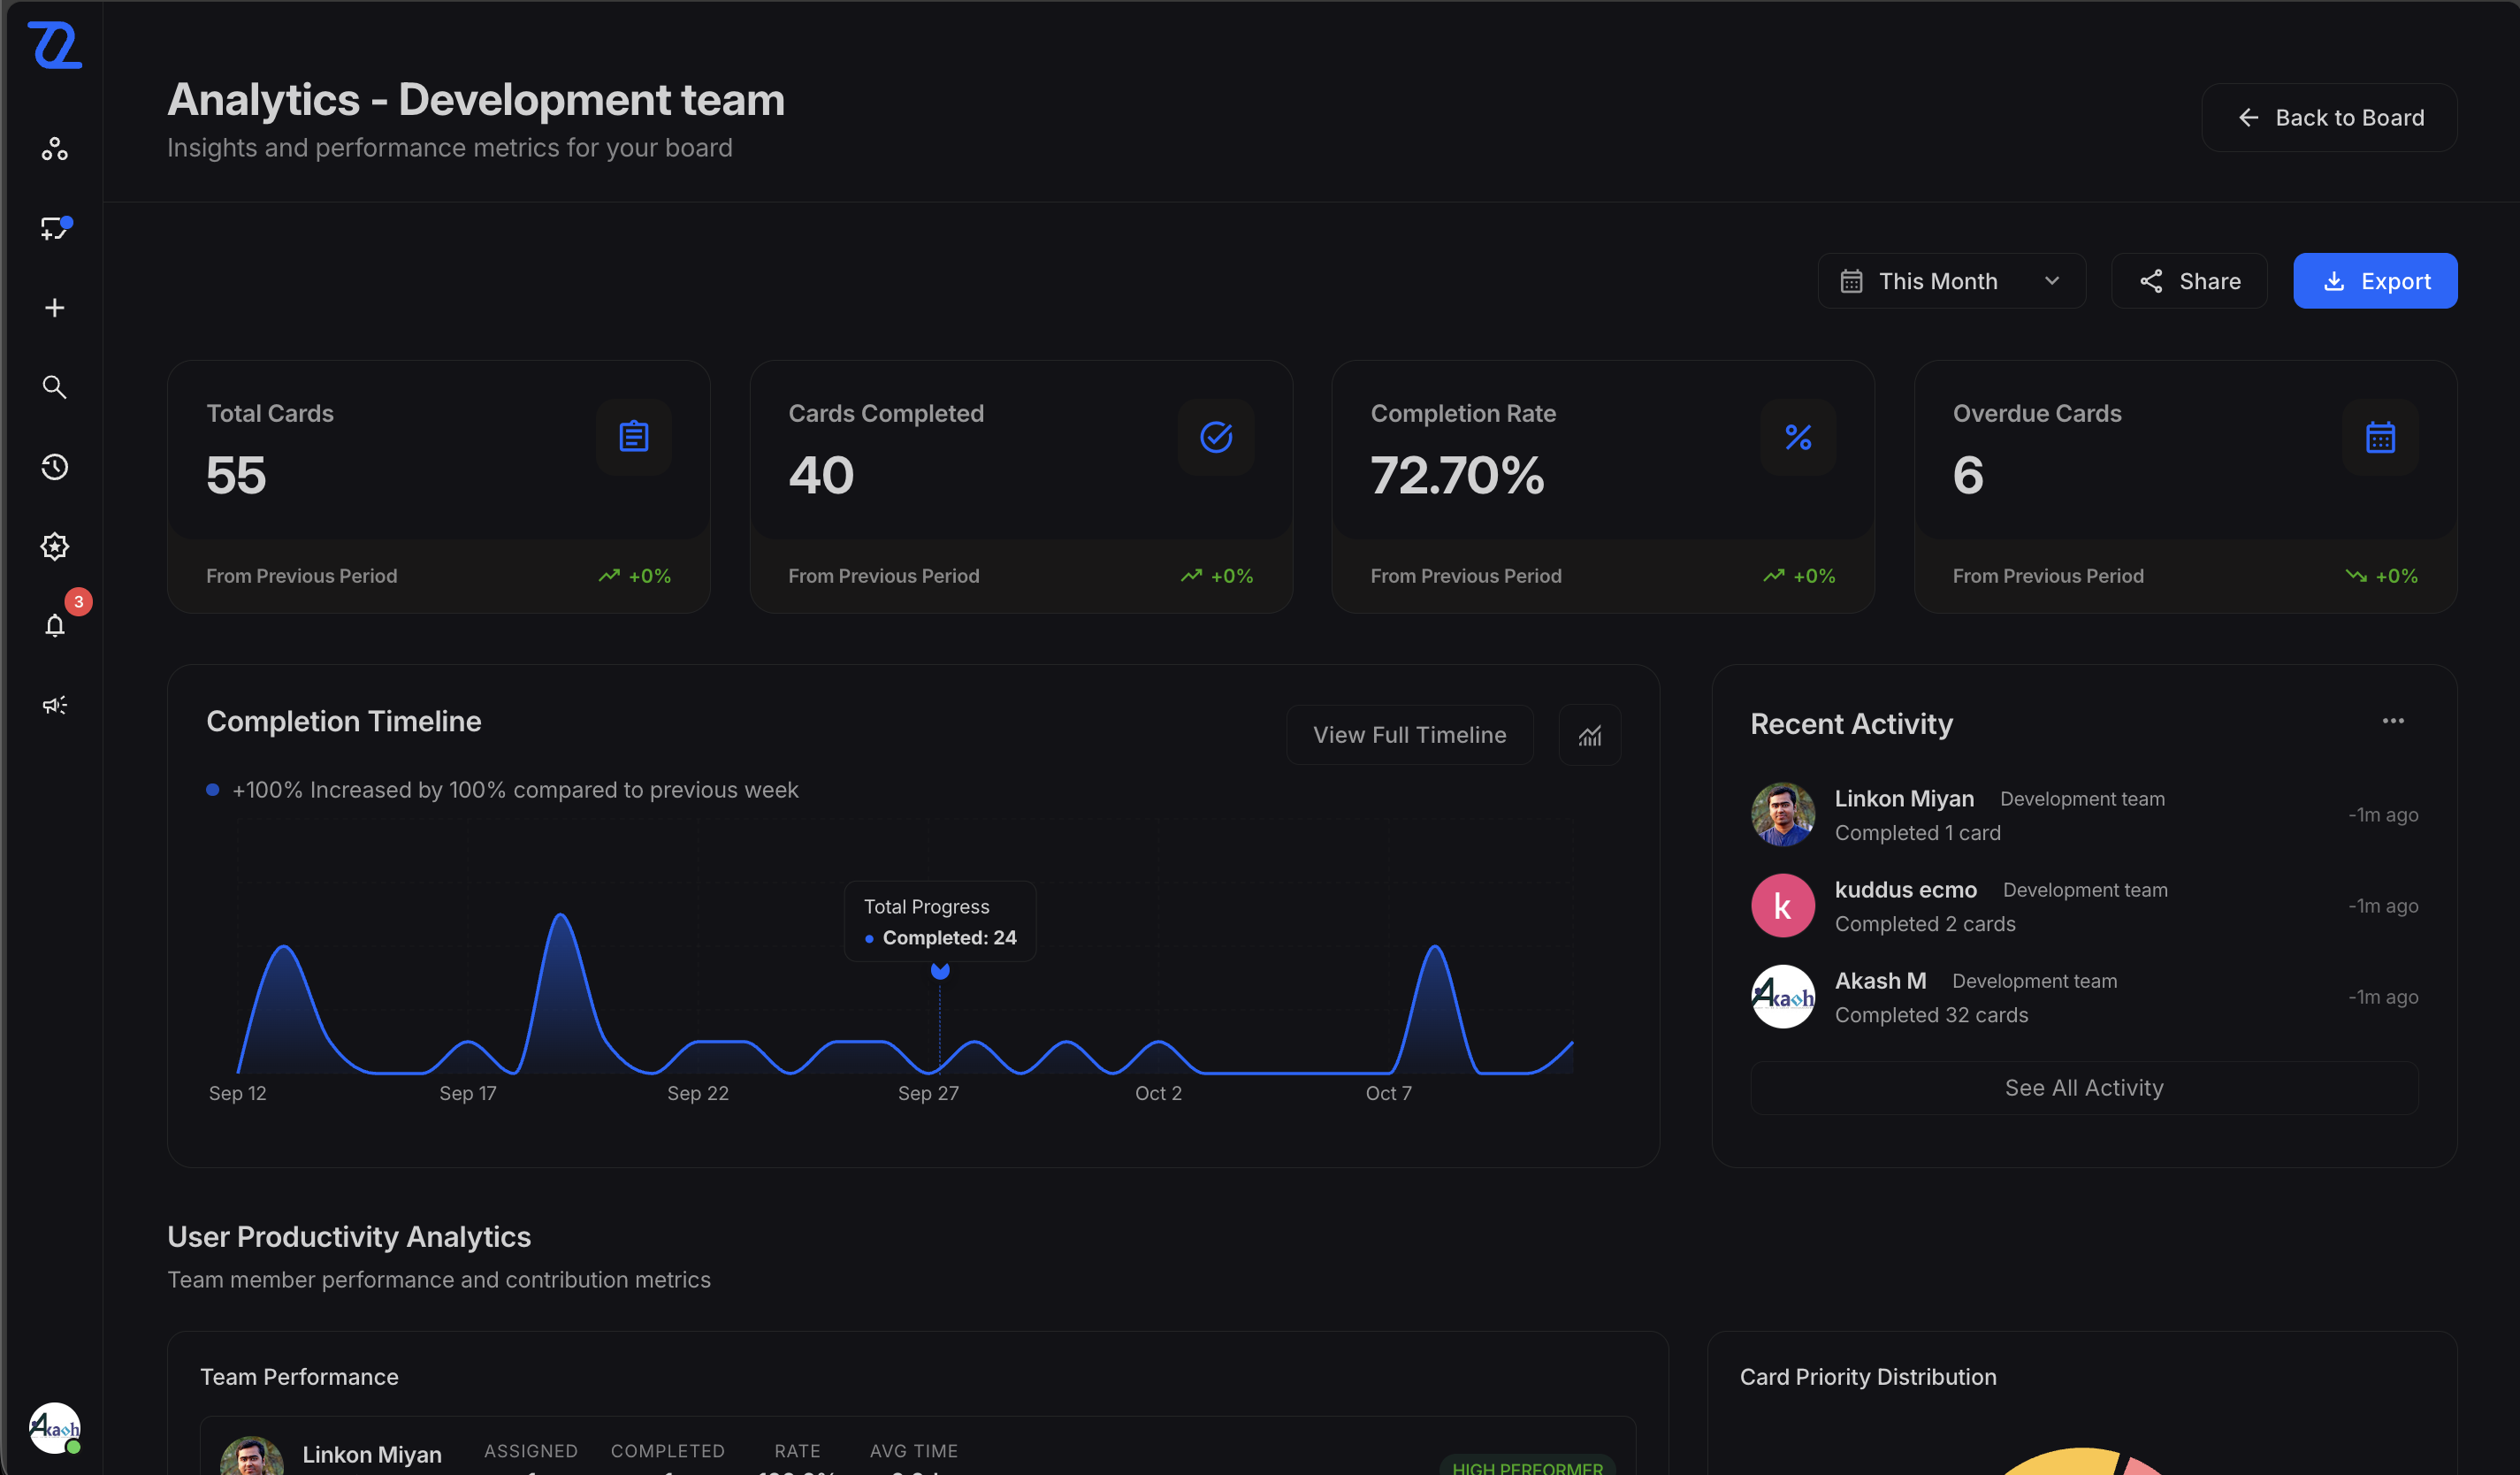This screenshot has height=1475, width=2520.
Task: Click the See All Activity link
Action: pyautogui.click(x=2083, y=1088)
